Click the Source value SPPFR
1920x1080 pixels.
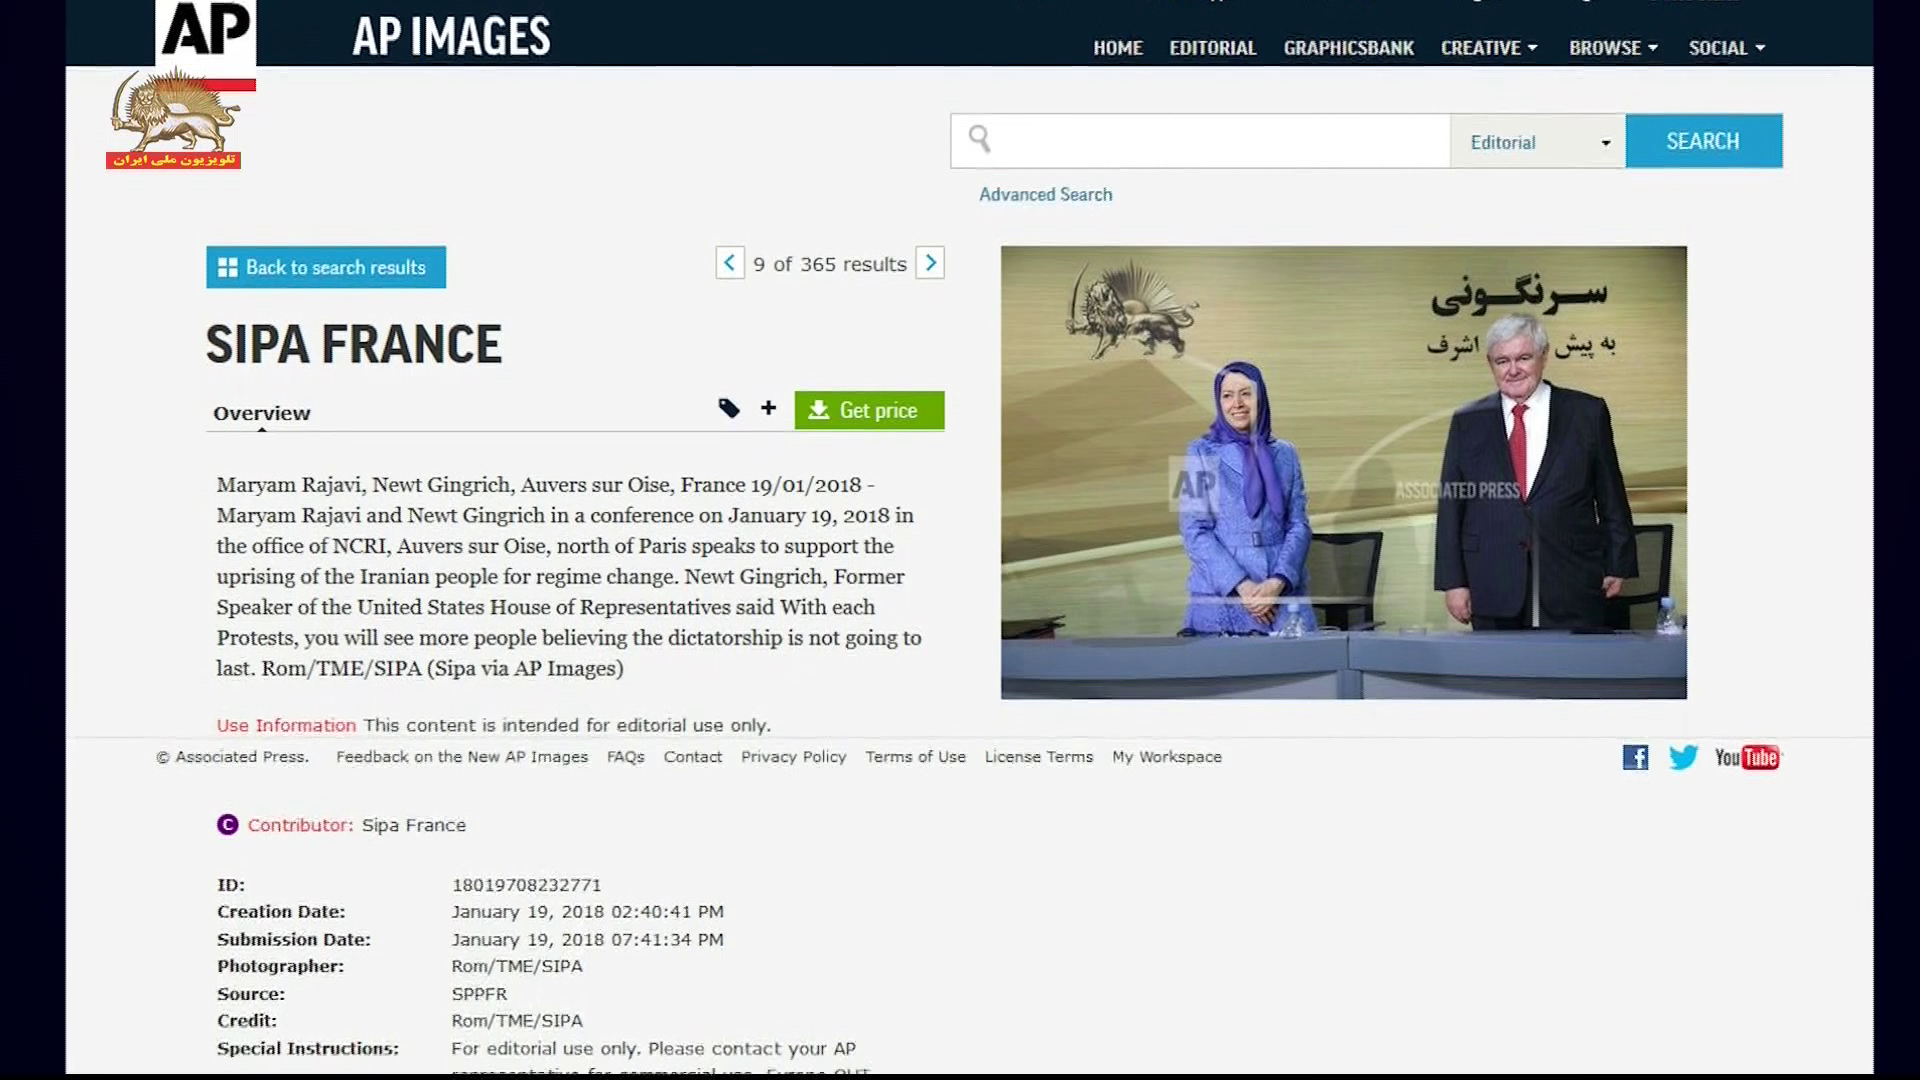pos(479,994)
